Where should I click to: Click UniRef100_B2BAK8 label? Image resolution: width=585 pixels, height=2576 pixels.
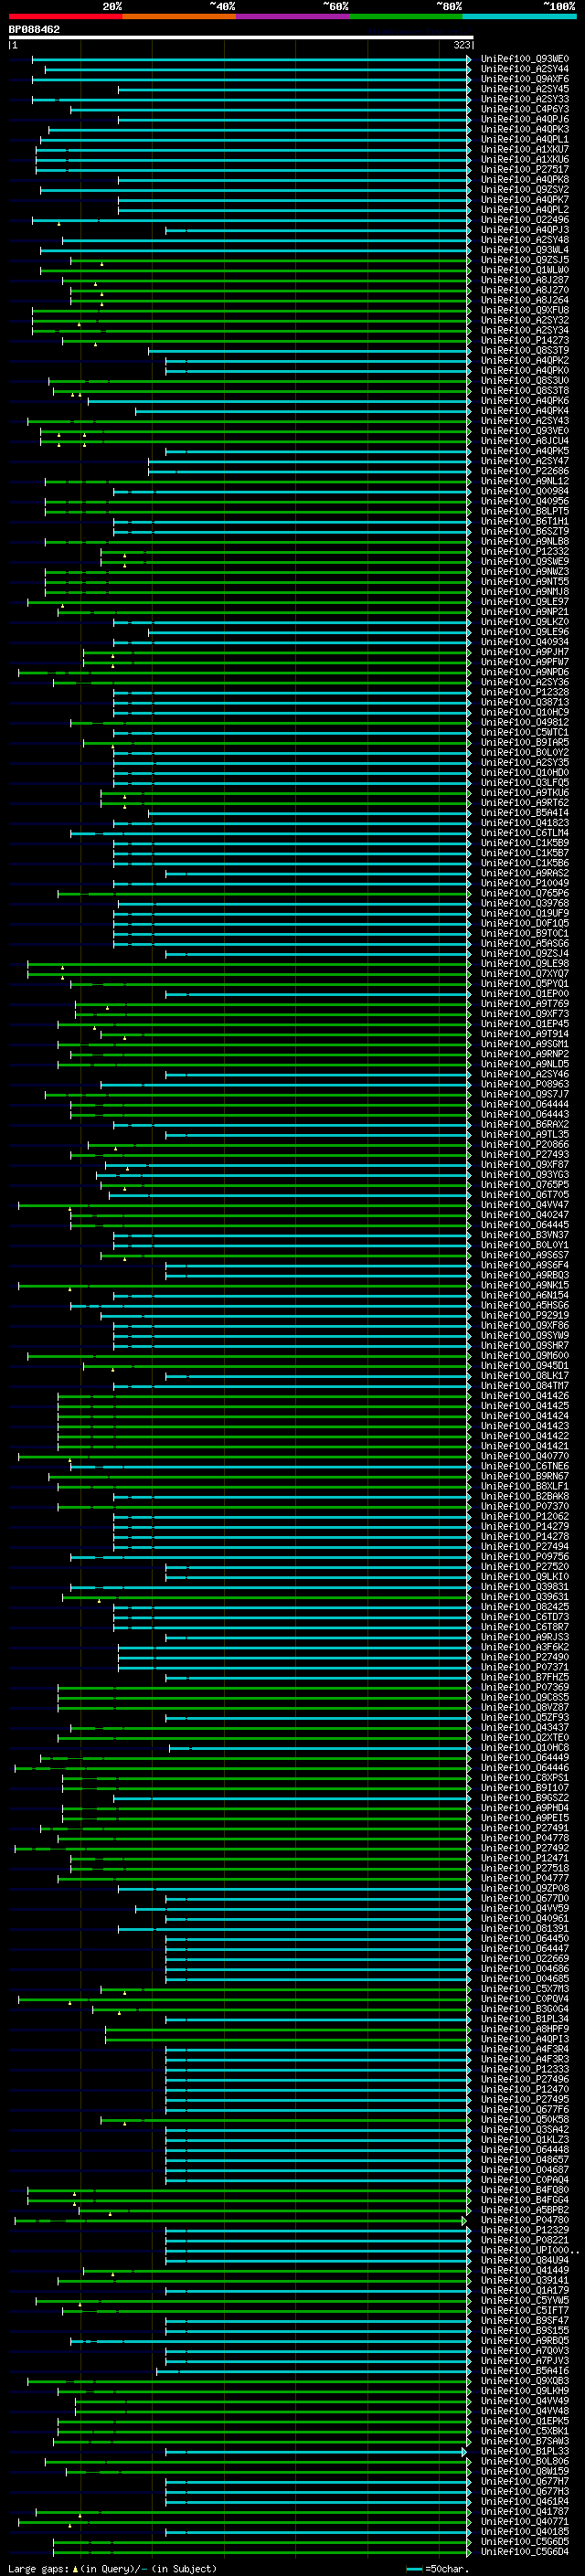point(524,1497)
